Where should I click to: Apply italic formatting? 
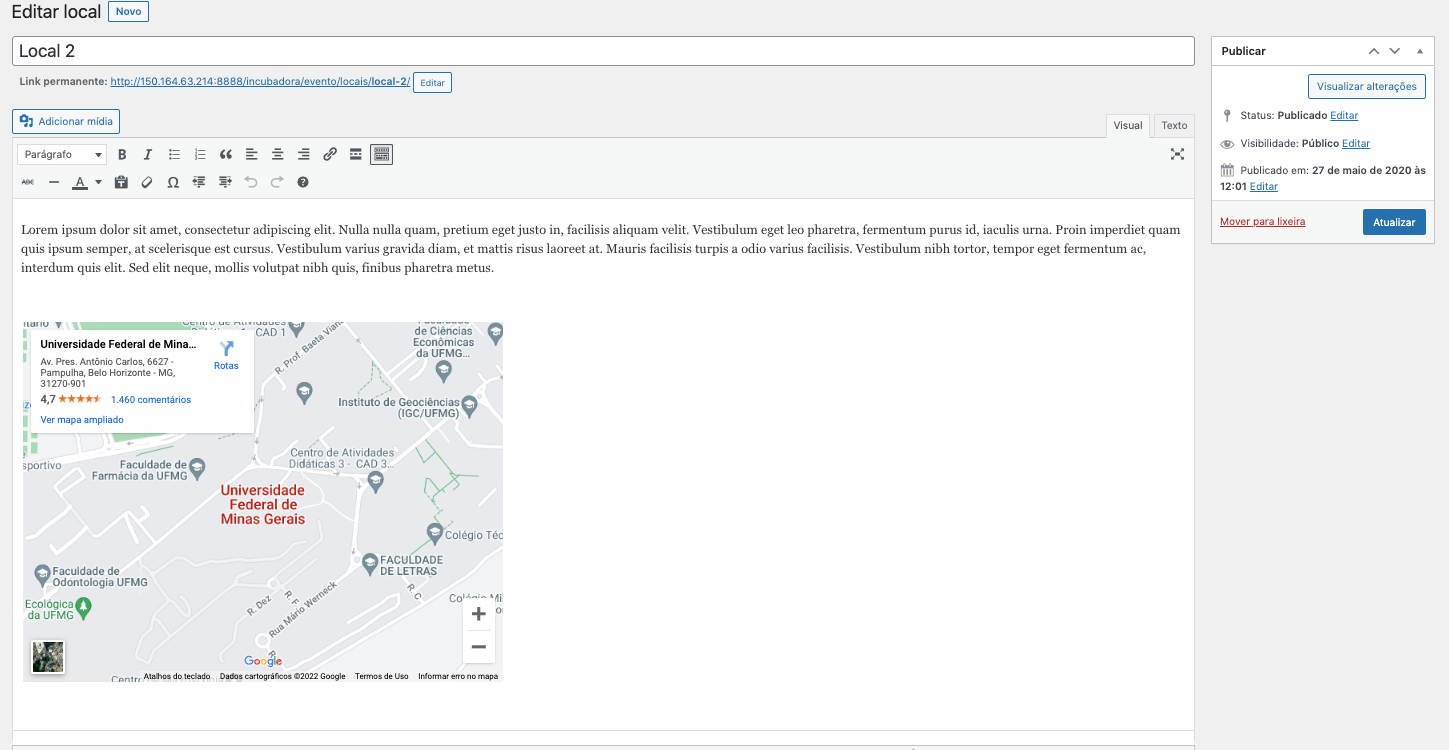tap(148, 155)
